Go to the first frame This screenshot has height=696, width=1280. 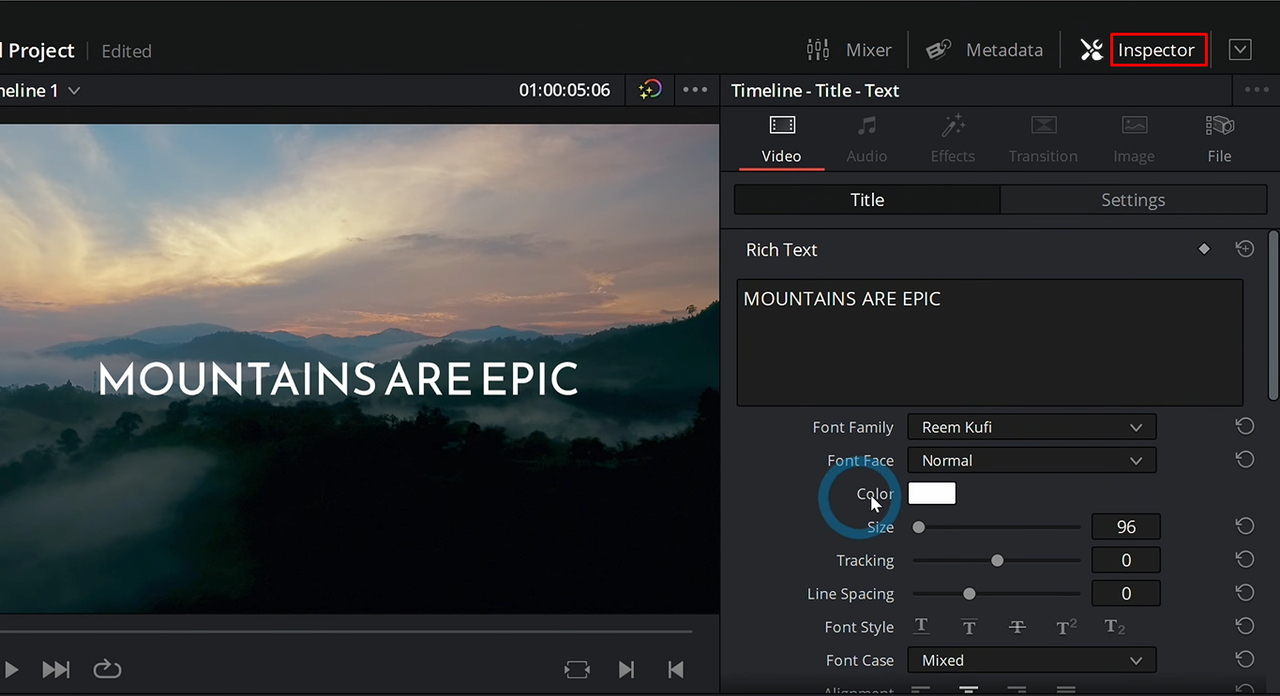click(x=675, y=669)
